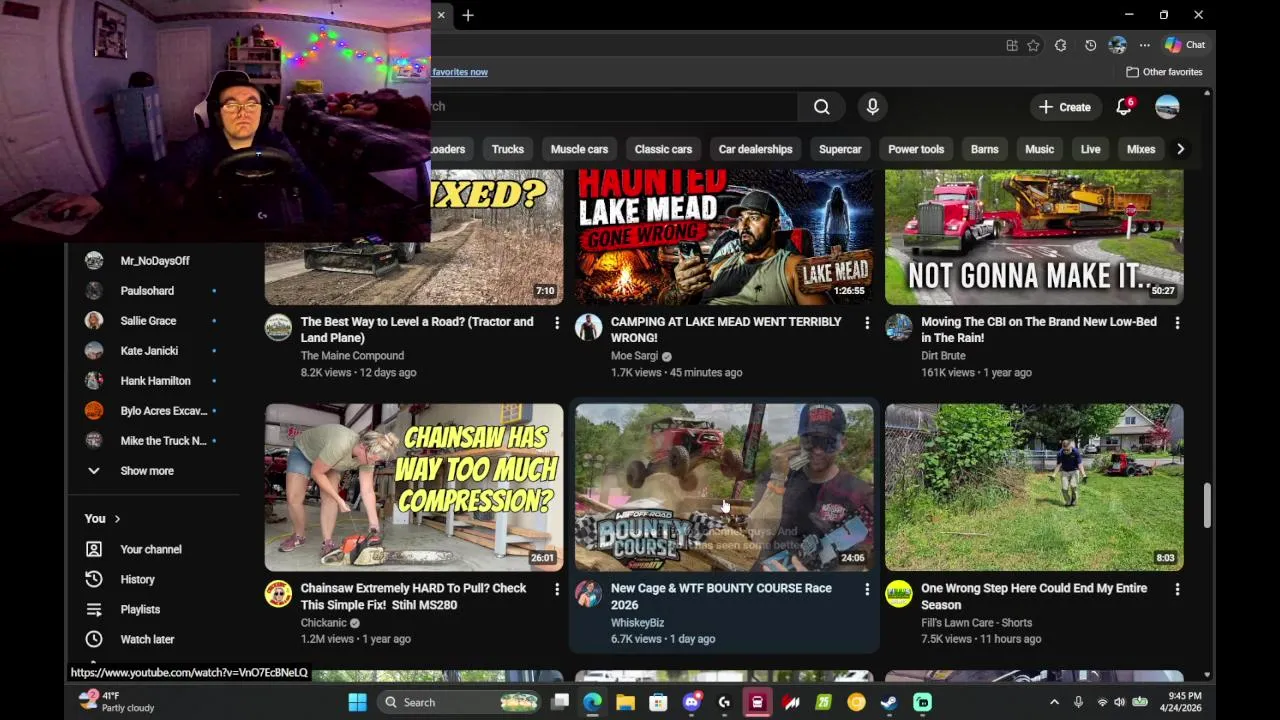Open more actions for Moving The CBI video
Viewport: 1280px width, 720px height.
(1177, 323)
